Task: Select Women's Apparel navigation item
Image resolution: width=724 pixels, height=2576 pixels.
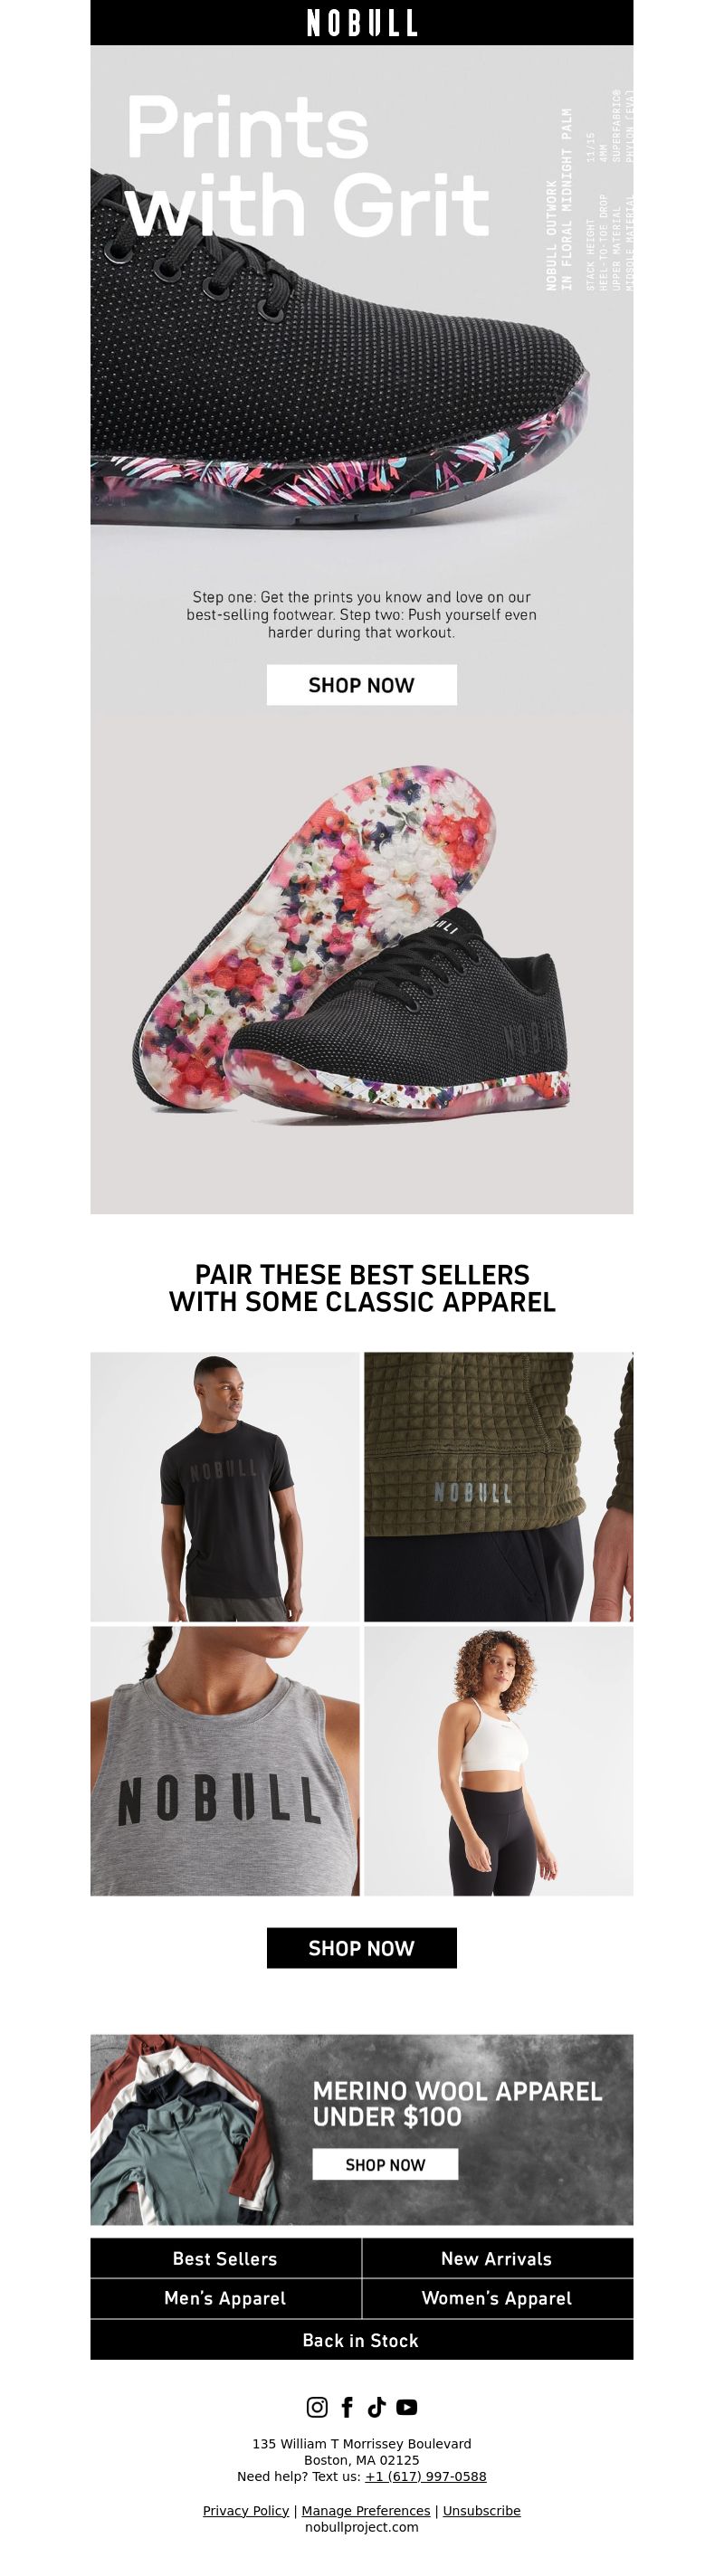Action: [498, 2298]
